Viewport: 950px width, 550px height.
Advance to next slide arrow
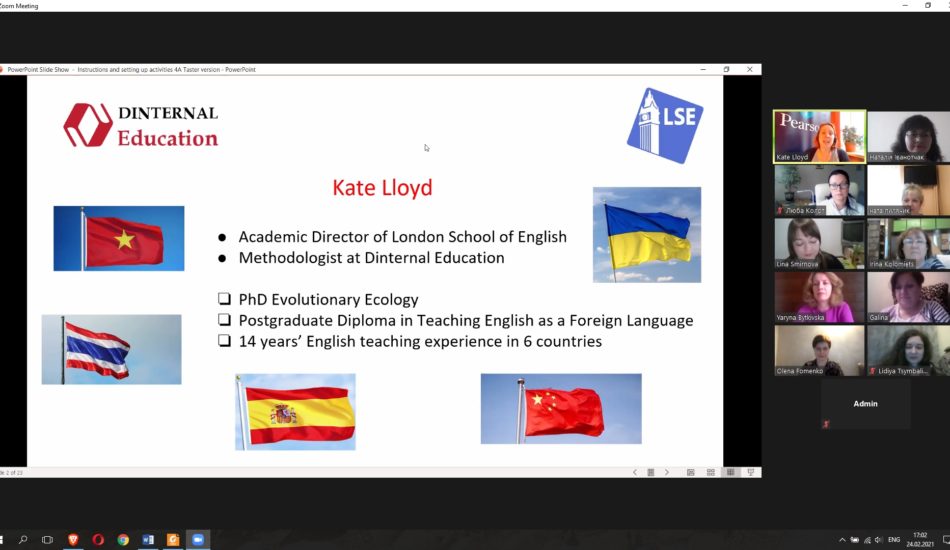[667, 472]
